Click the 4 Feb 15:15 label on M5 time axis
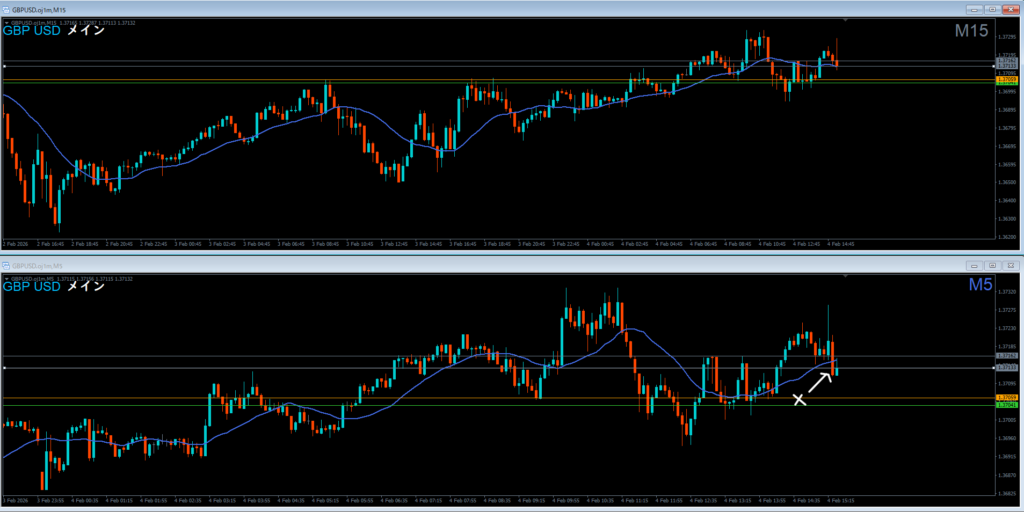 841,500
